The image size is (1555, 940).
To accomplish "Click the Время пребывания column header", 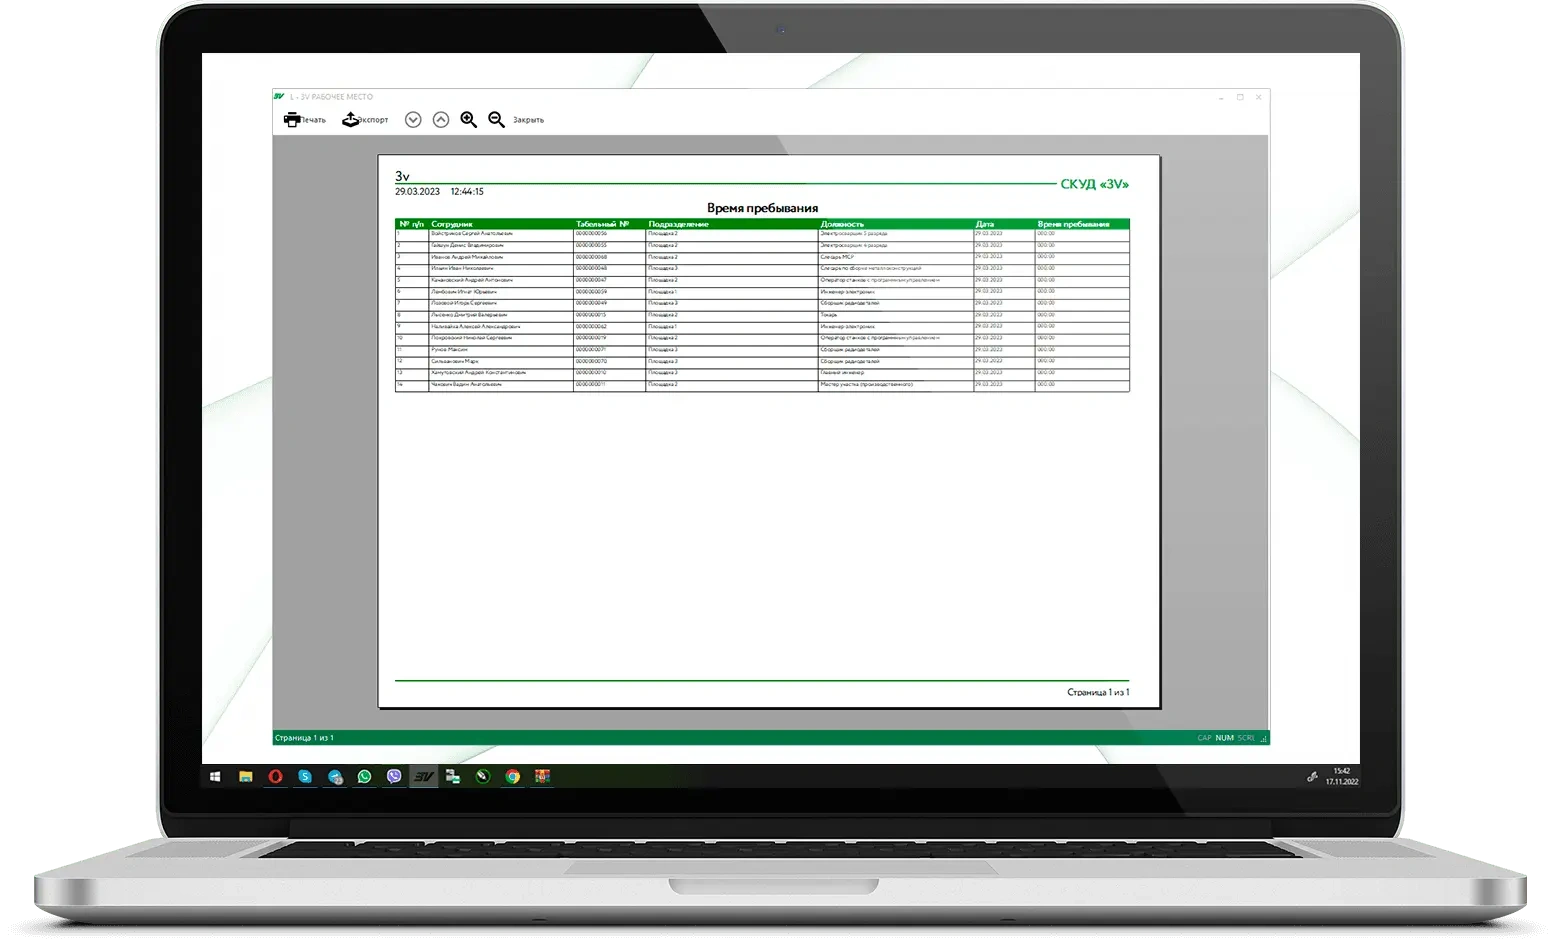I will (1073, 224).
